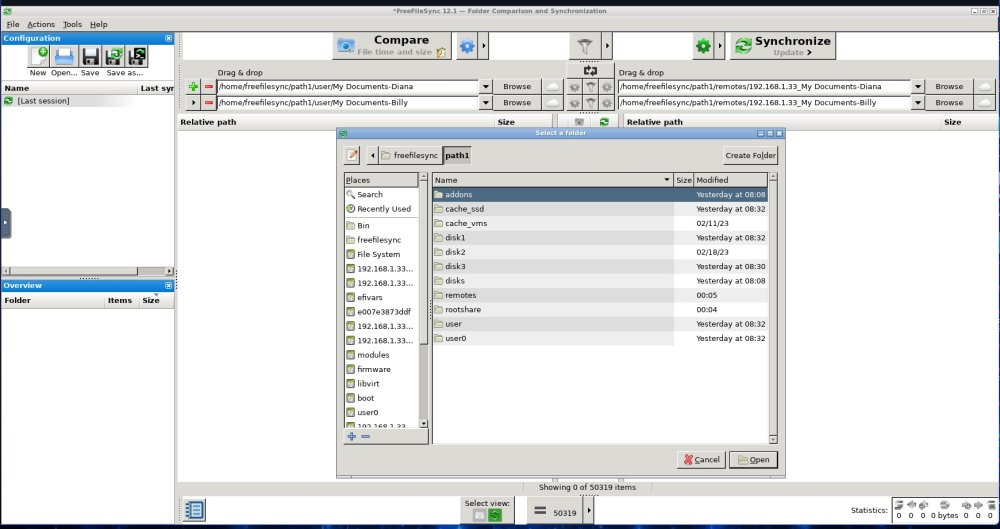Add bookmark with the Places plus icon

[351, 436]
